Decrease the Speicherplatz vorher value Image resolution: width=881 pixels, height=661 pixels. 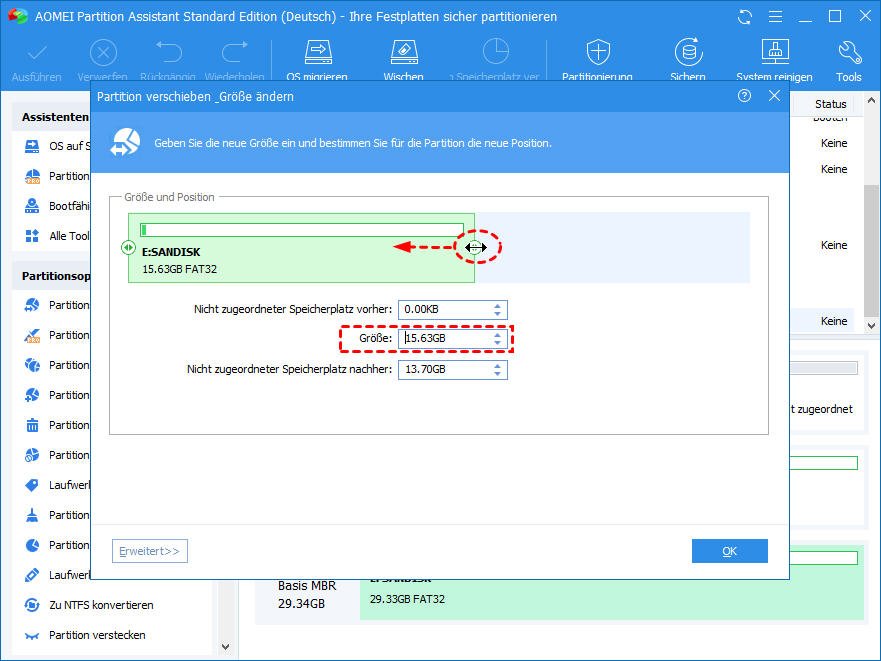click(x=497, y=313)
